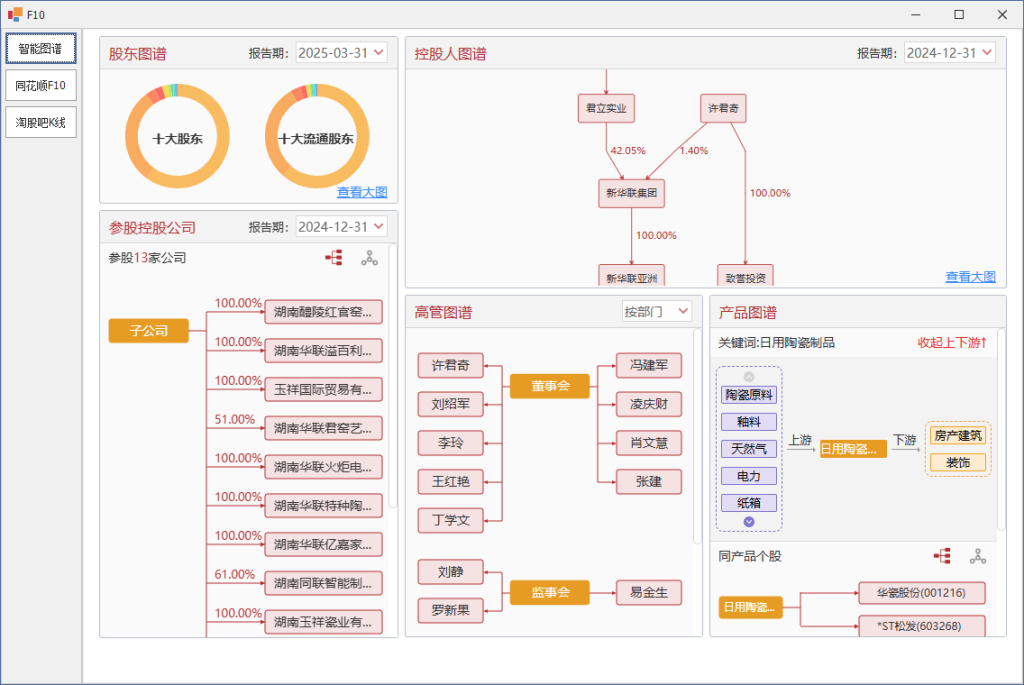Select subsidiary 玉祥国际贸易有...

[323, 390]
